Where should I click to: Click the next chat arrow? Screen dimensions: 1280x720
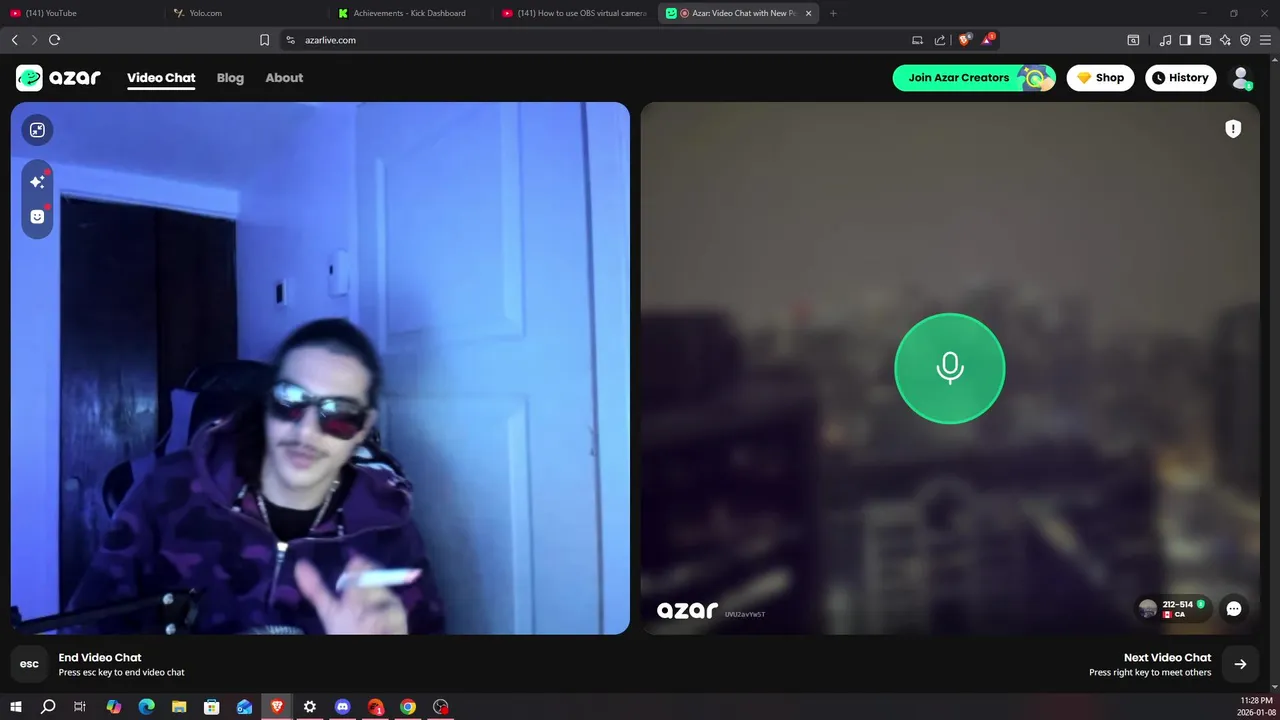(x=1240, y=664)
